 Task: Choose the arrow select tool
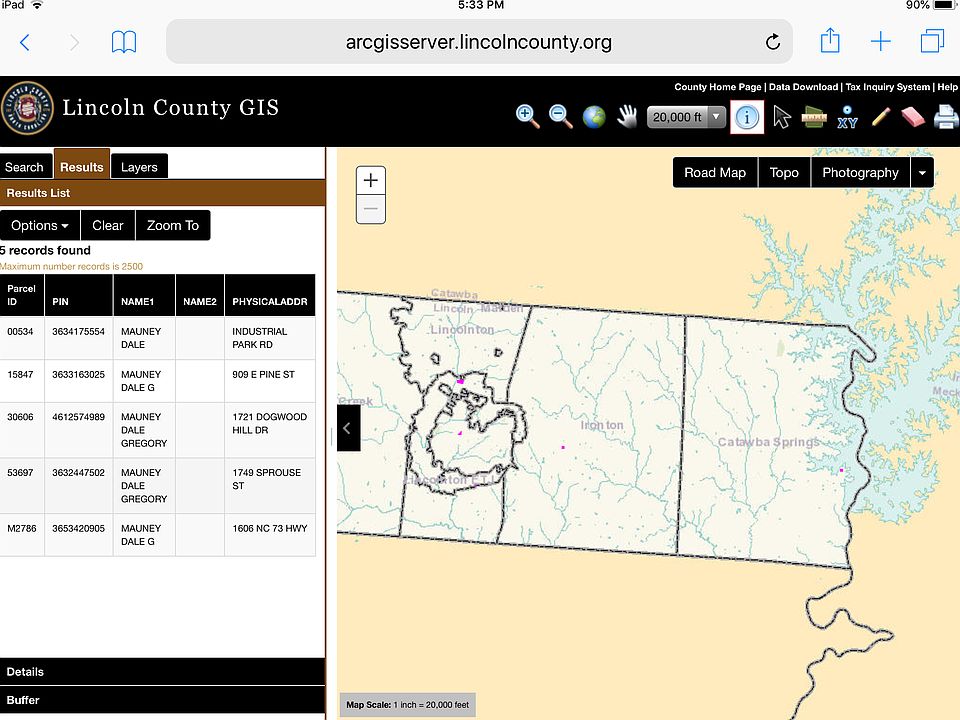click(781, 116)
